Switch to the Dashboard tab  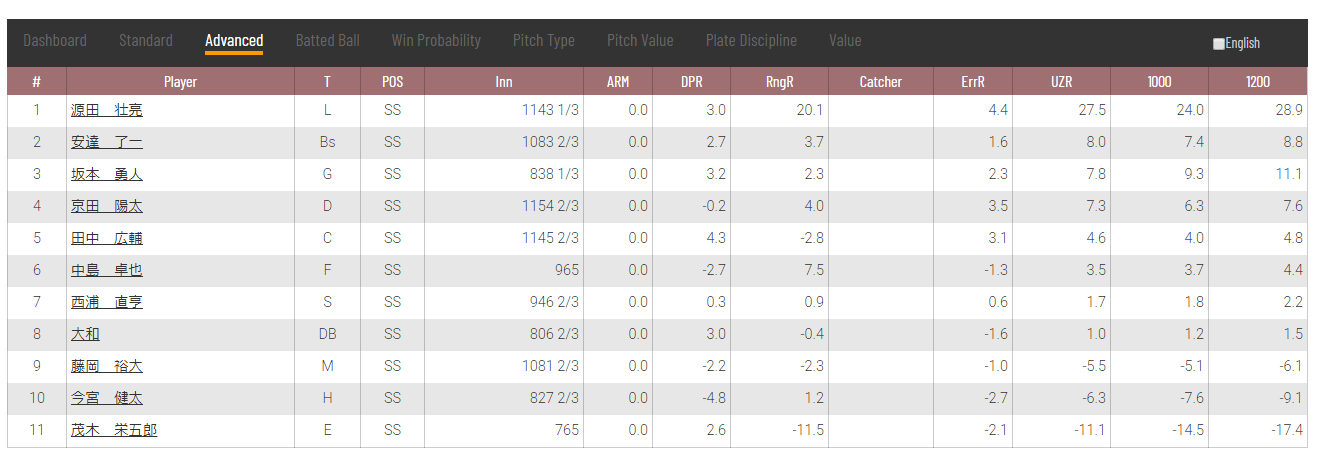pyautogui.click(x=55, y=41)
